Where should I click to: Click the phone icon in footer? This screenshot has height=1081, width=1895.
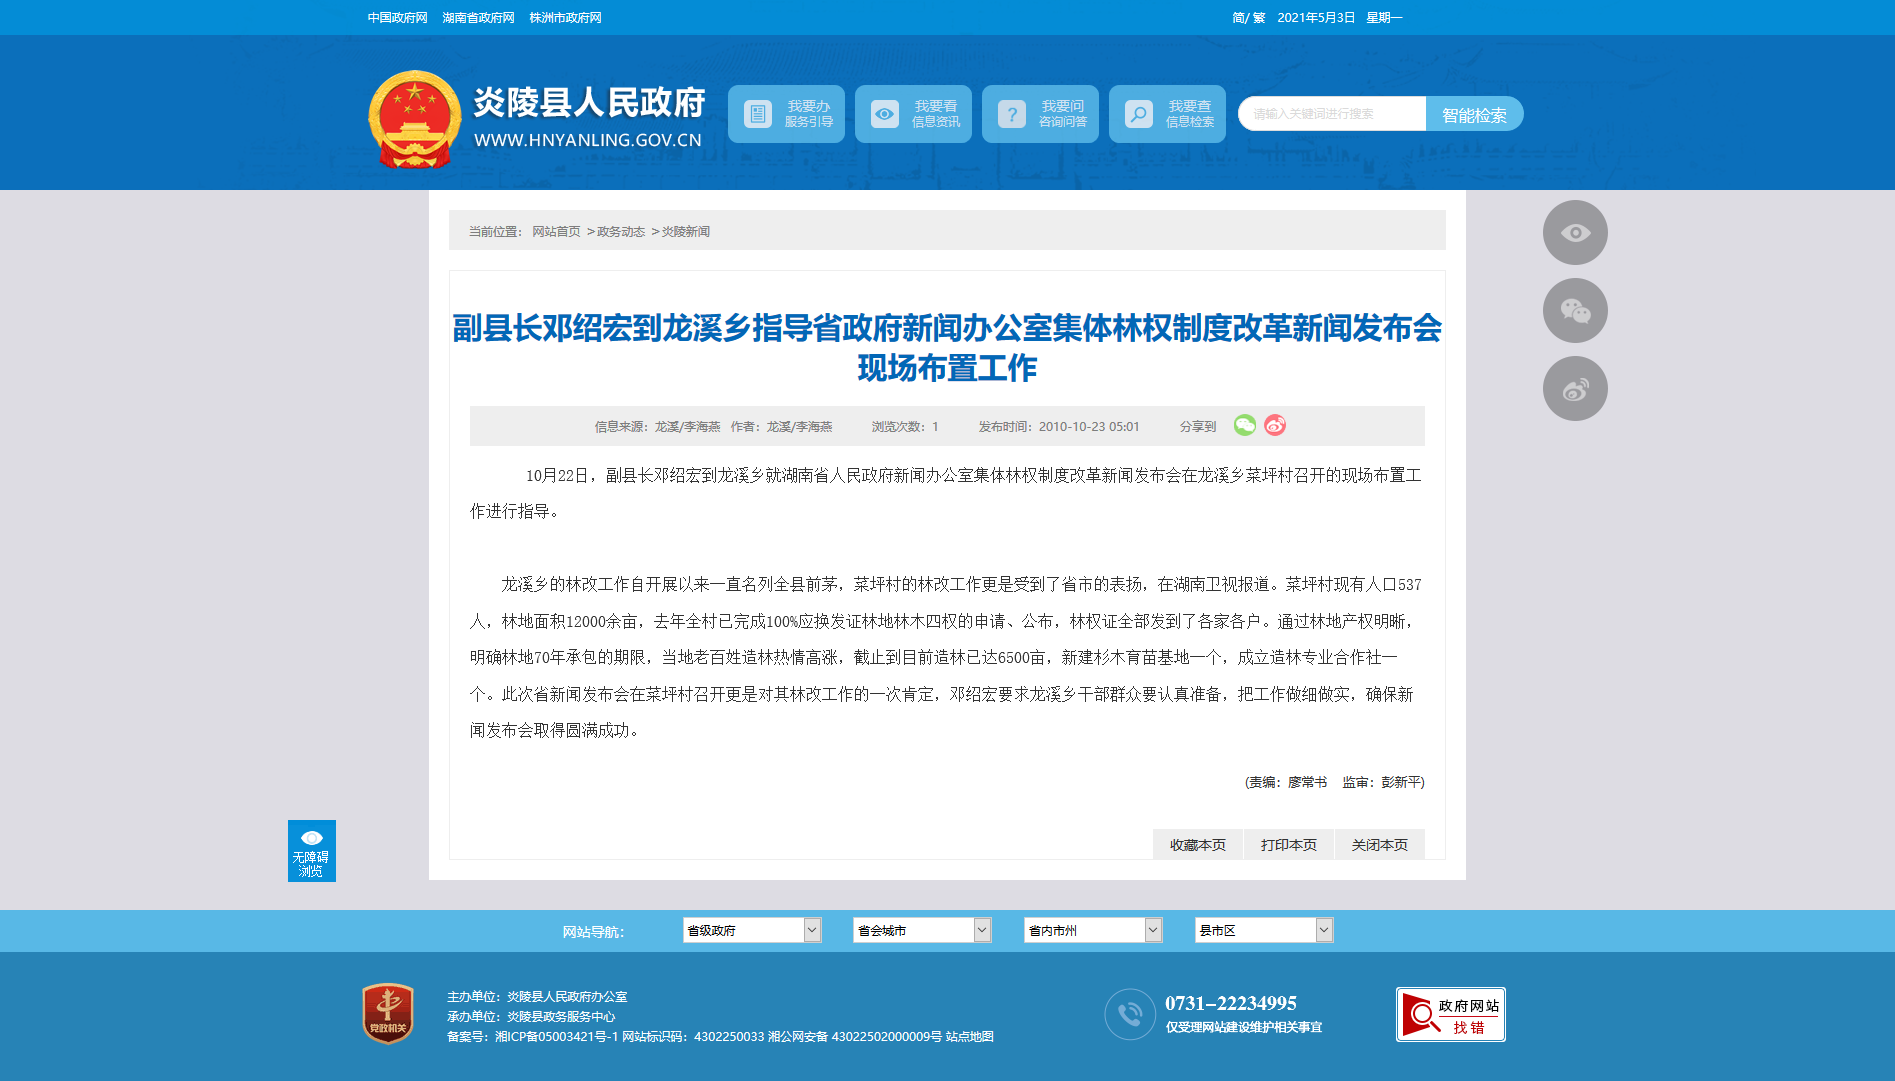1130,1014
